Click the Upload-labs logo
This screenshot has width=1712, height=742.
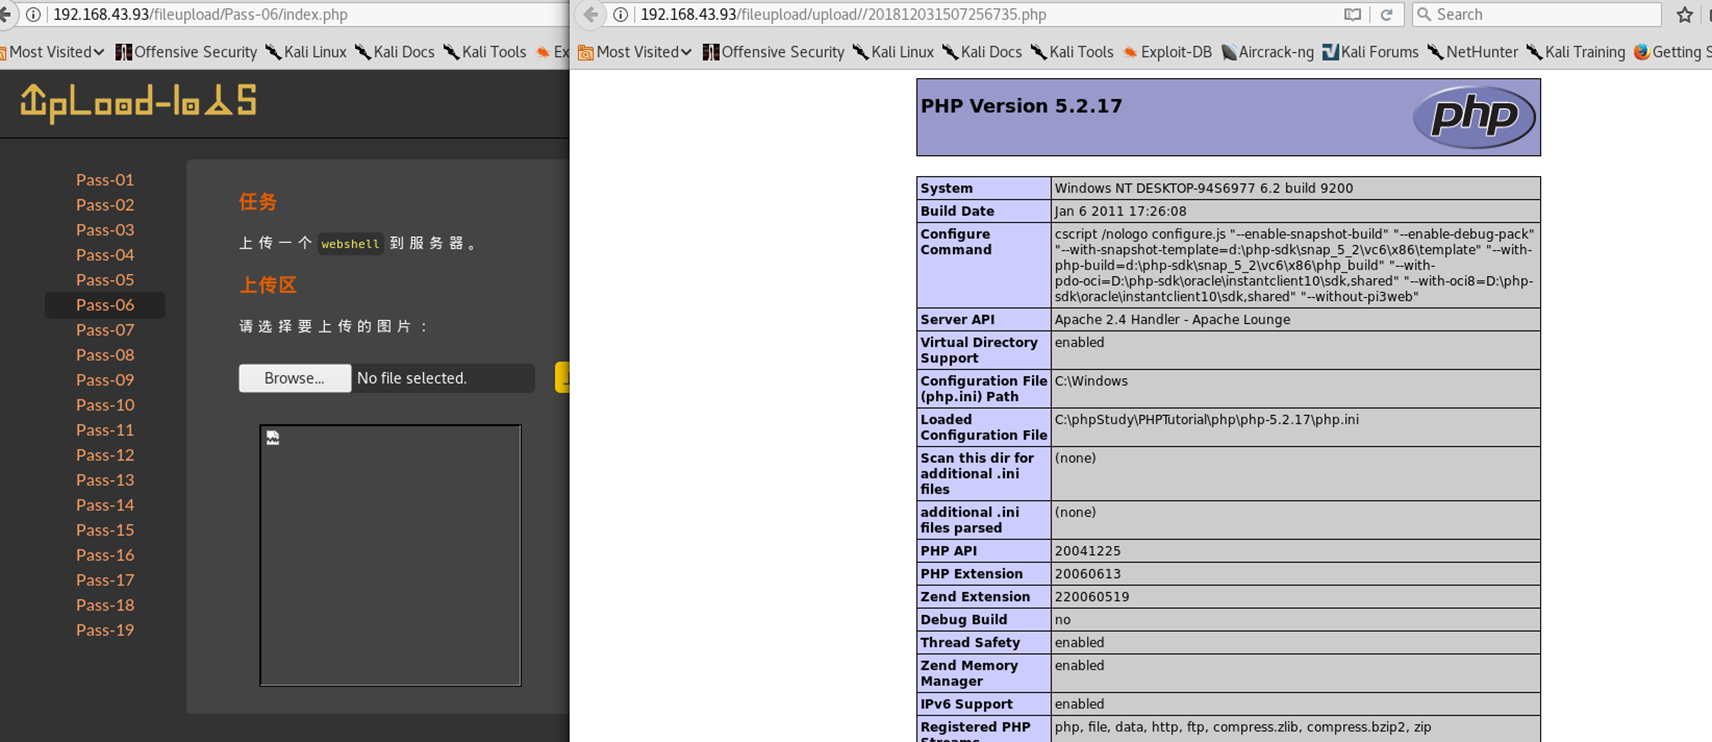point(138,102)
